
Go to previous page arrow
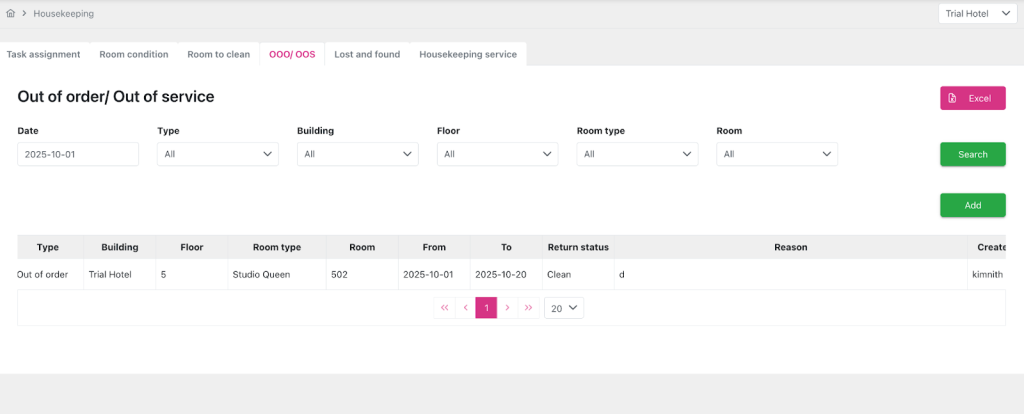pyautogui.click(x=465, y=308)
